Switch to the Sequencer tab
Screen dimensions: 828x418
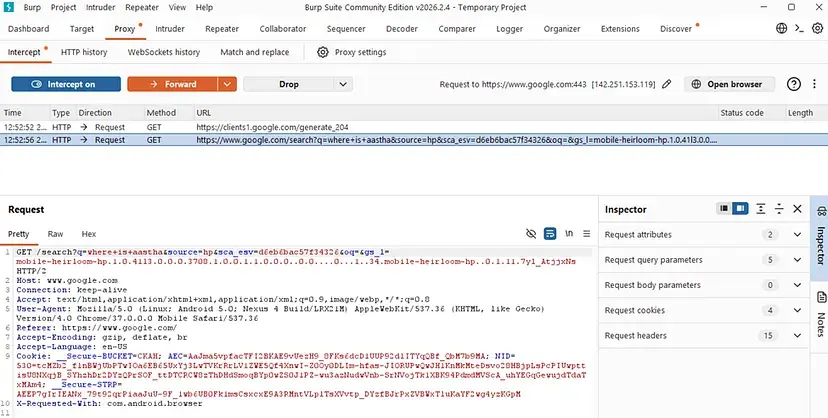(346, 29)
